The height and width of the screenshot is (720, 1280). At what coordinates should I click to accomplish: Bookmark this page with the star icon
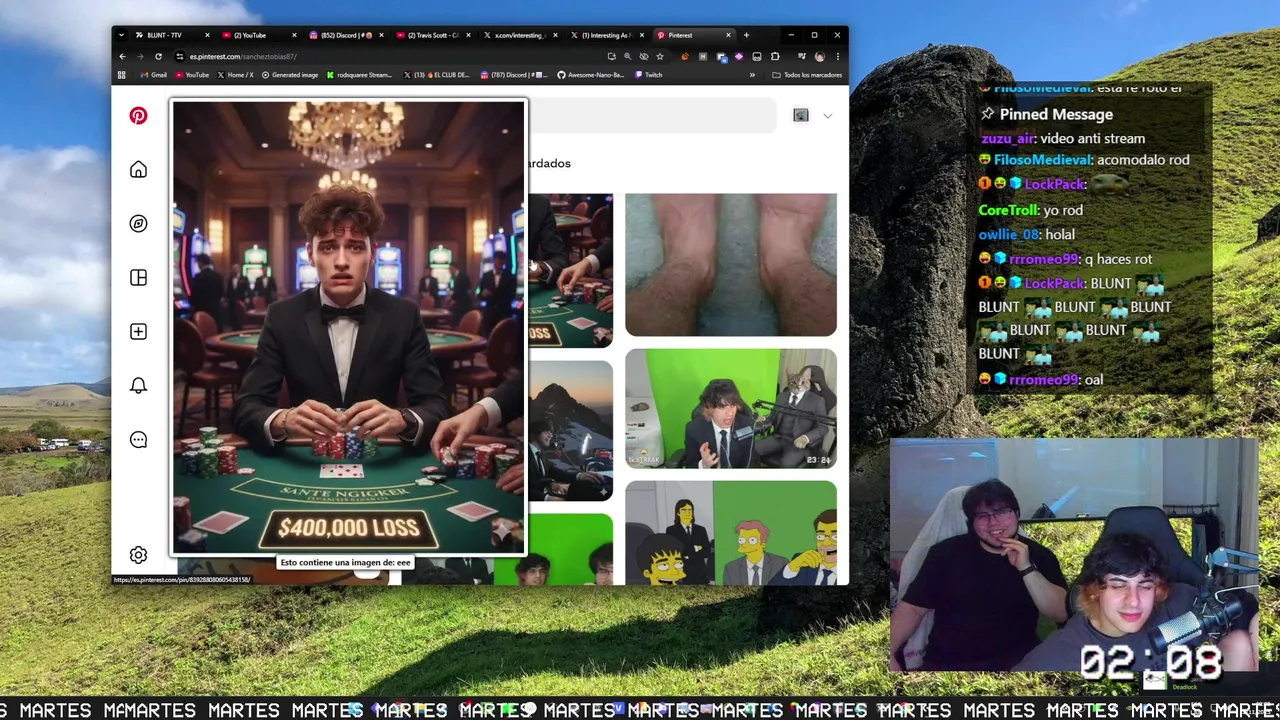coord(660,56)
